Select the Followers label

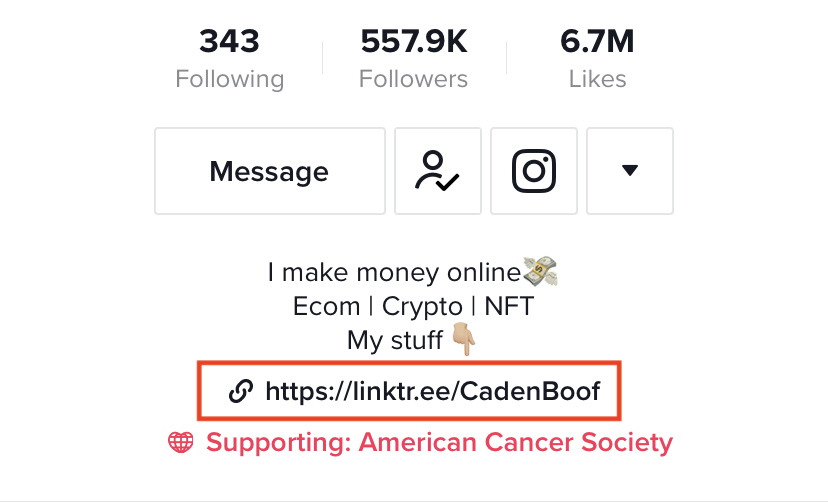[x=413, y=79]
